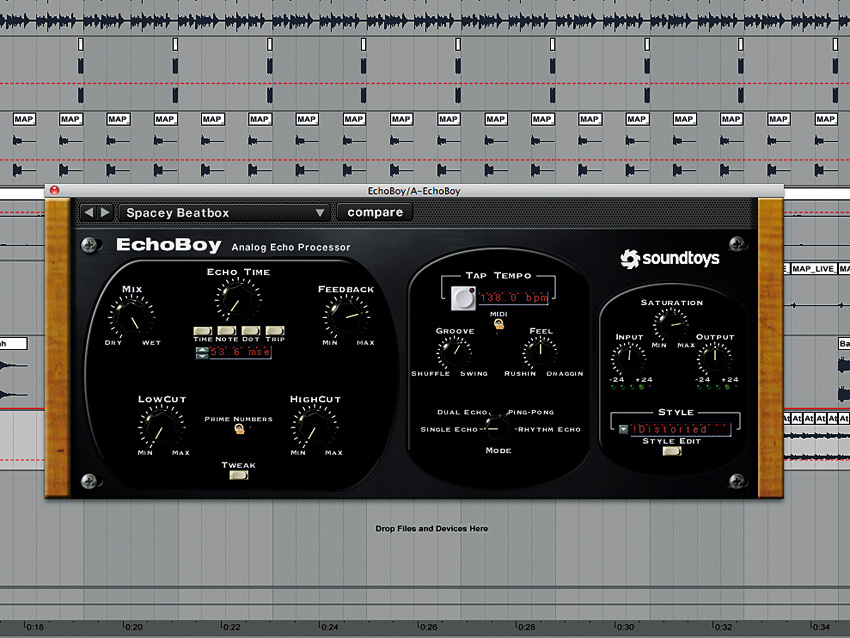Select Dual Echo mode label
This screenshot has height=638, width=850.
click(462, 412)
